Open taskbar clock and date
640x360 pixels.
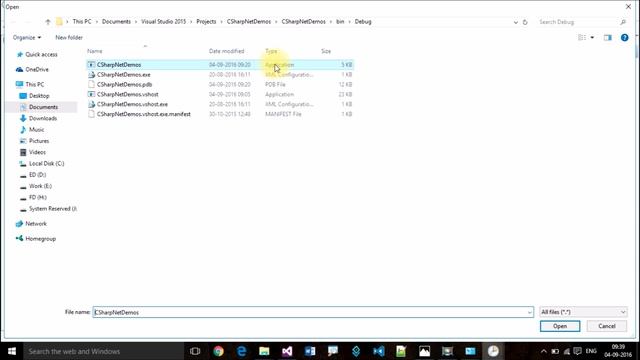(618, 351)
